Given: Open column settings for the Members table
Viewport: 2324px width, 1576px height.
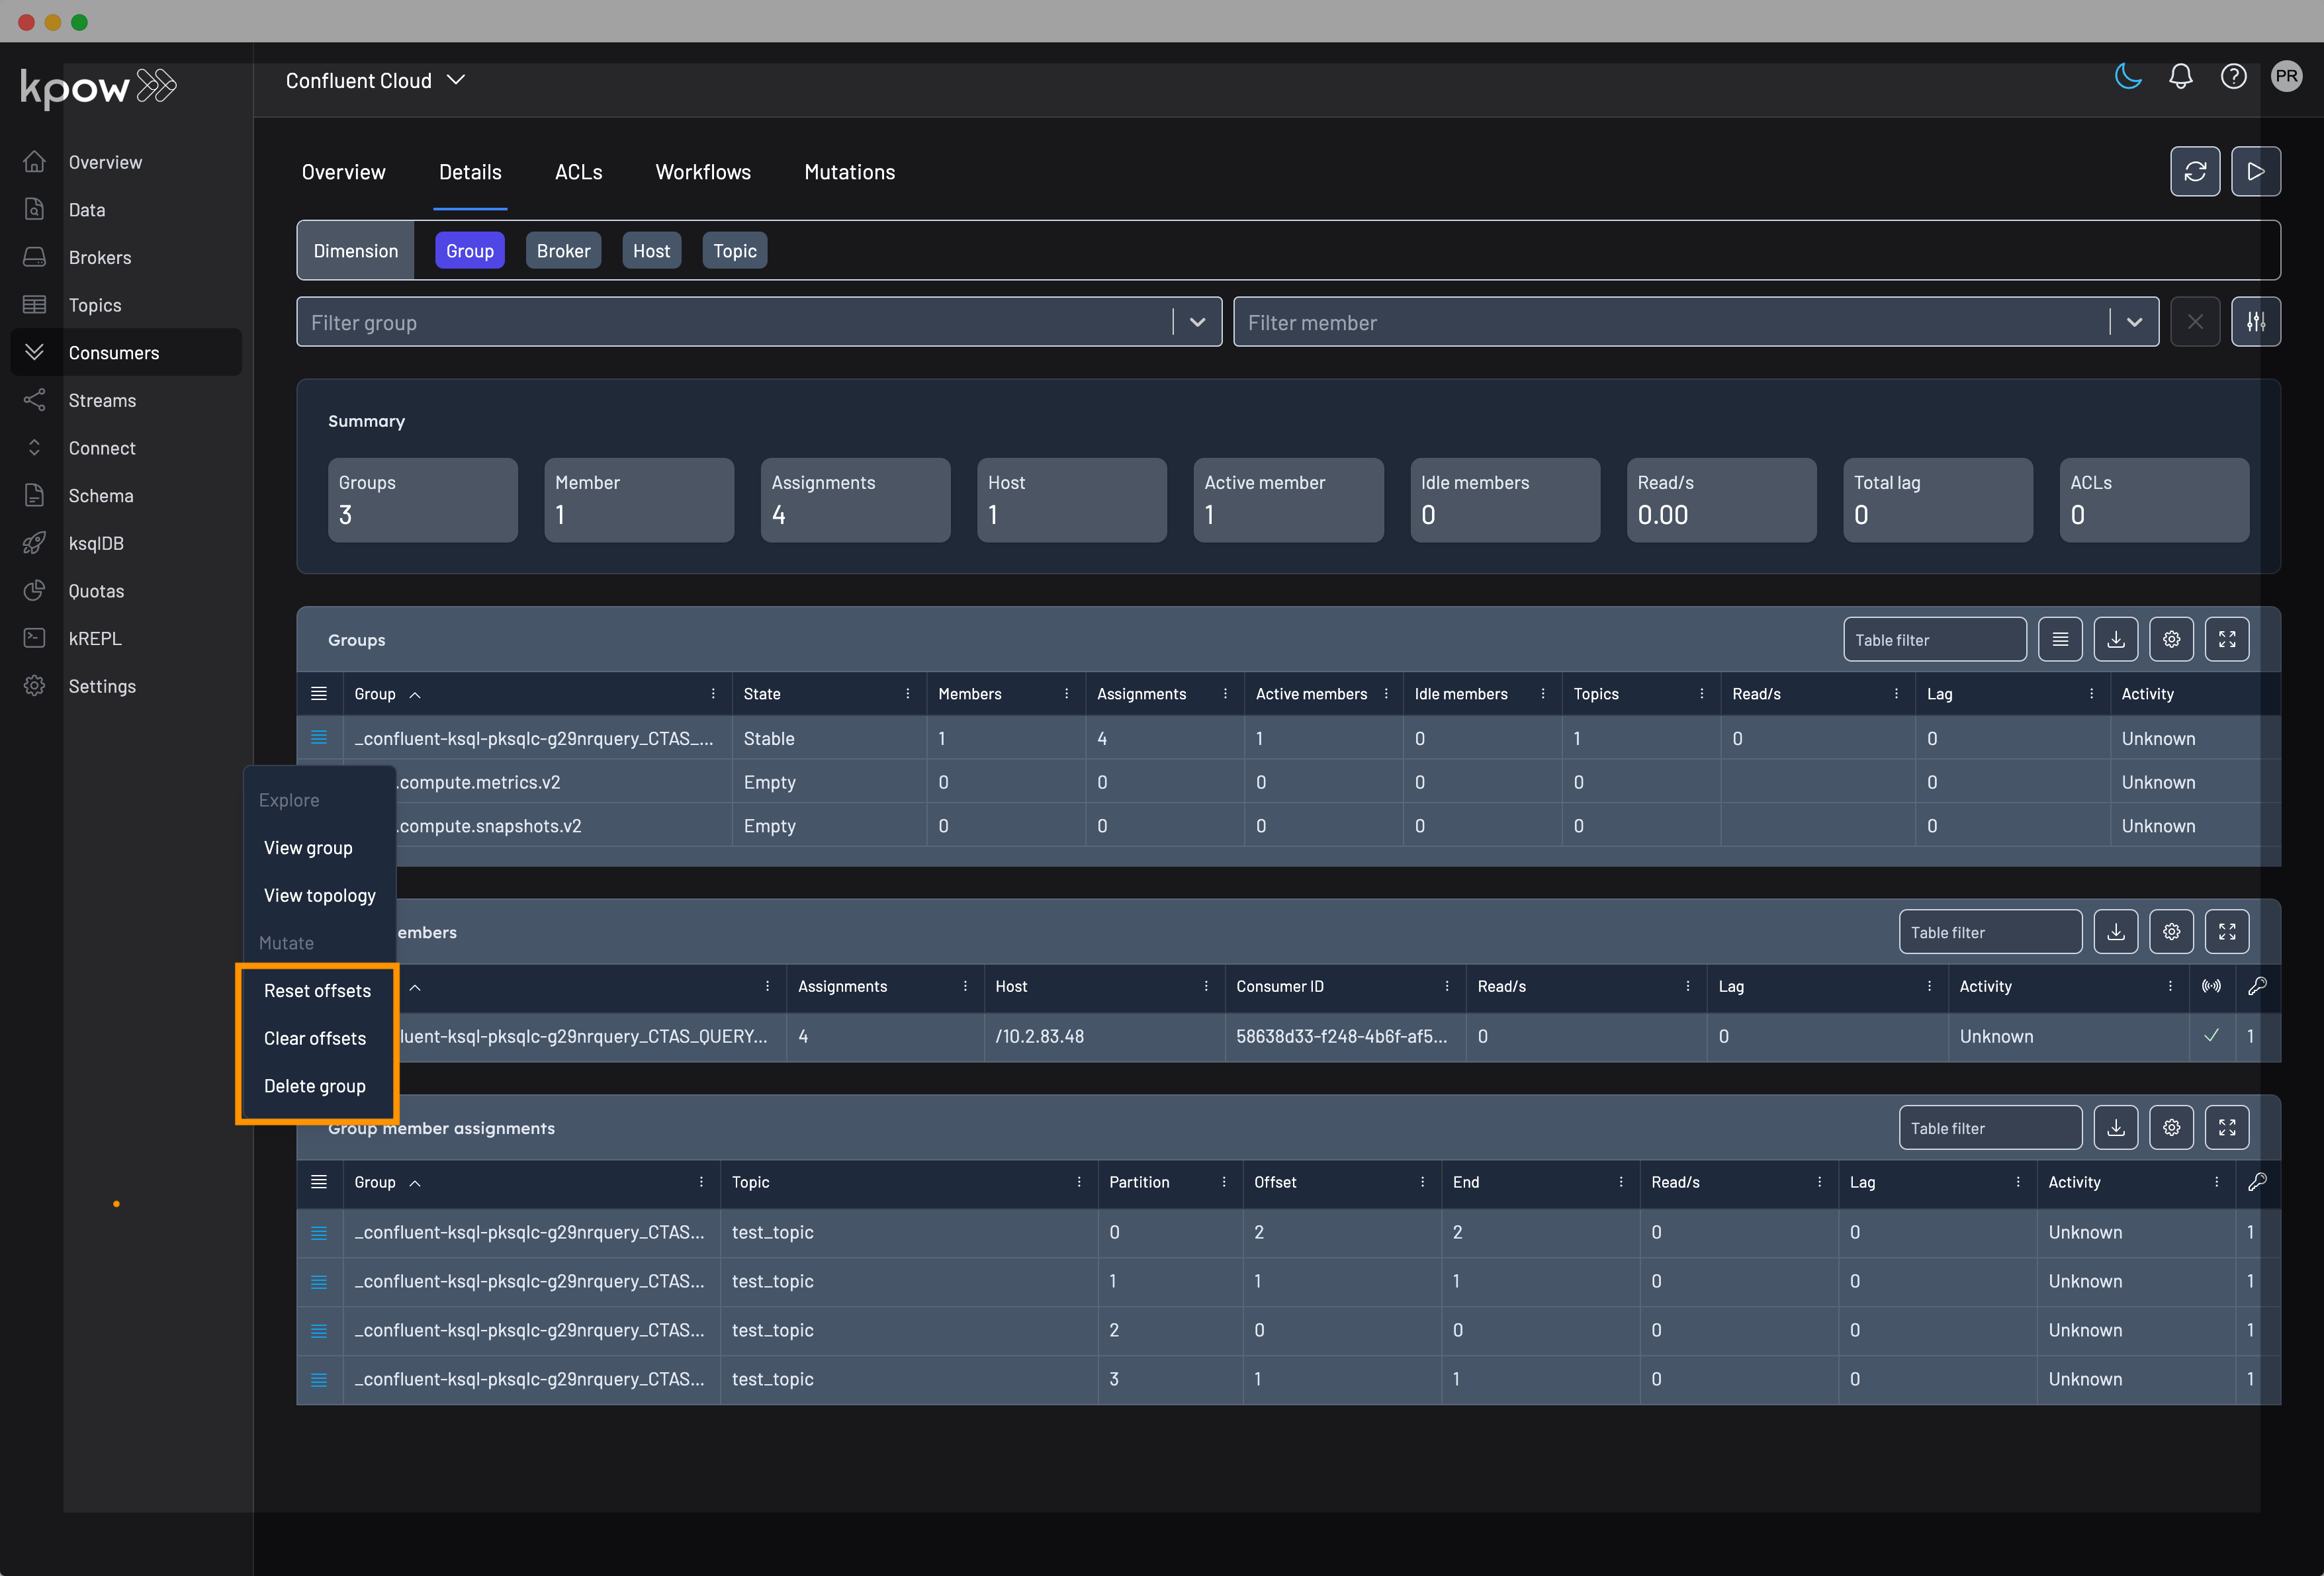Looking at the screenshot, I should pos(2171,931).
